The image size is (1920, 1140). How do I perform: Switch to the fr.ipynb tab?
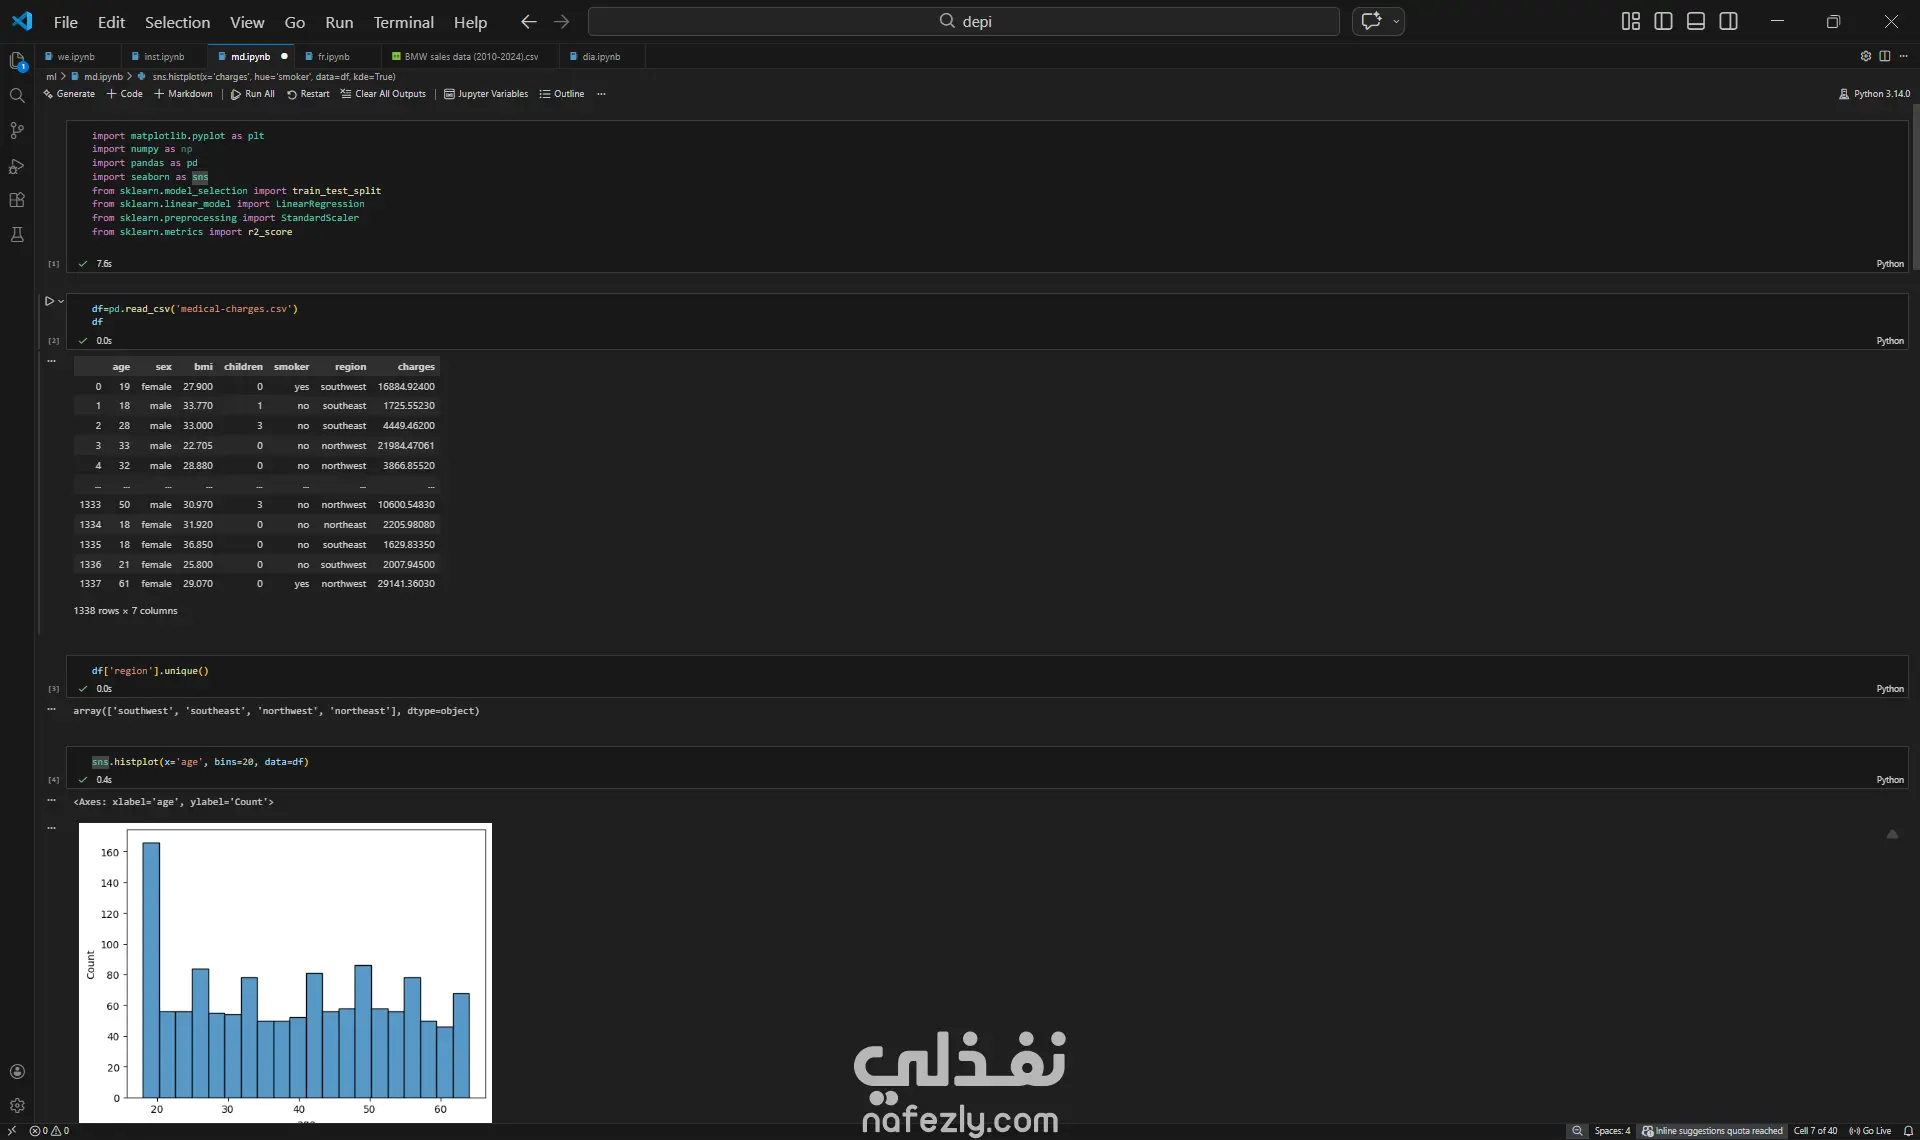tap(333, 57)
